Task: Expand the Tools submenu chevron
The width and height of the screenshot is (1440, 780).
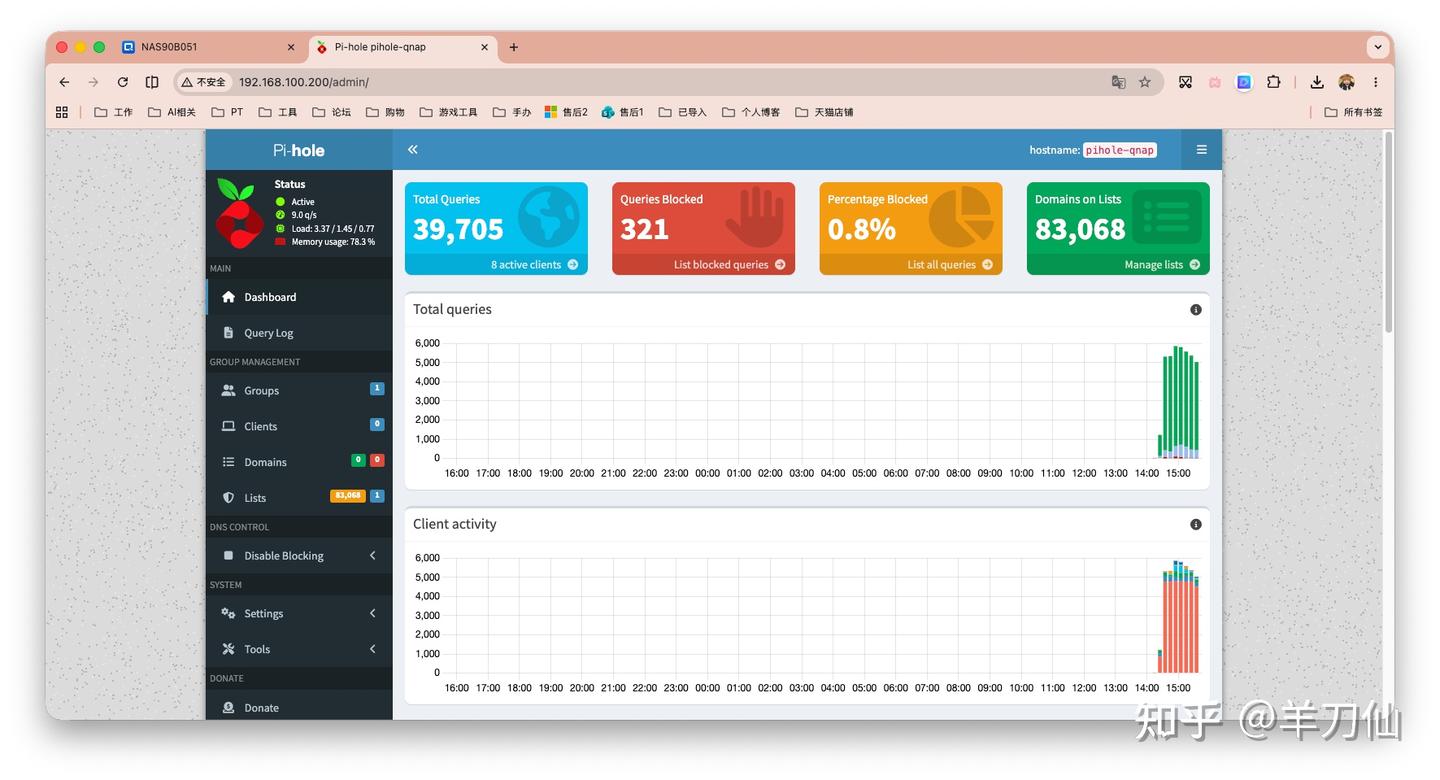Action: click(x=373, y=649)
